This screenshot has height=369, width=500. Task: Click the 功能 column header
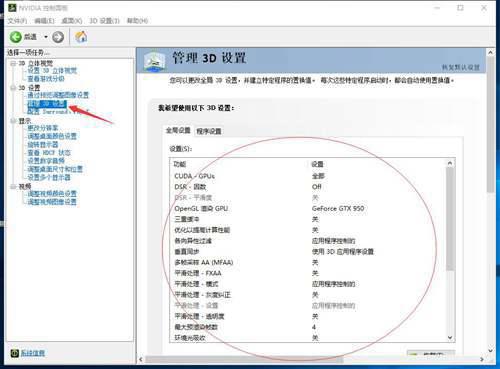pos(180,164)
